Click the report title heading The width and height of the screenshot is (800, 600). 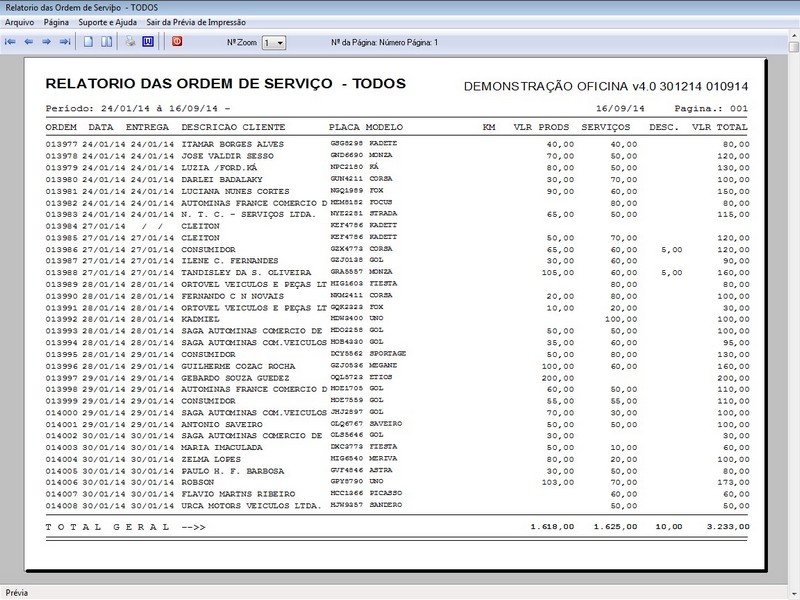point(226,84)
